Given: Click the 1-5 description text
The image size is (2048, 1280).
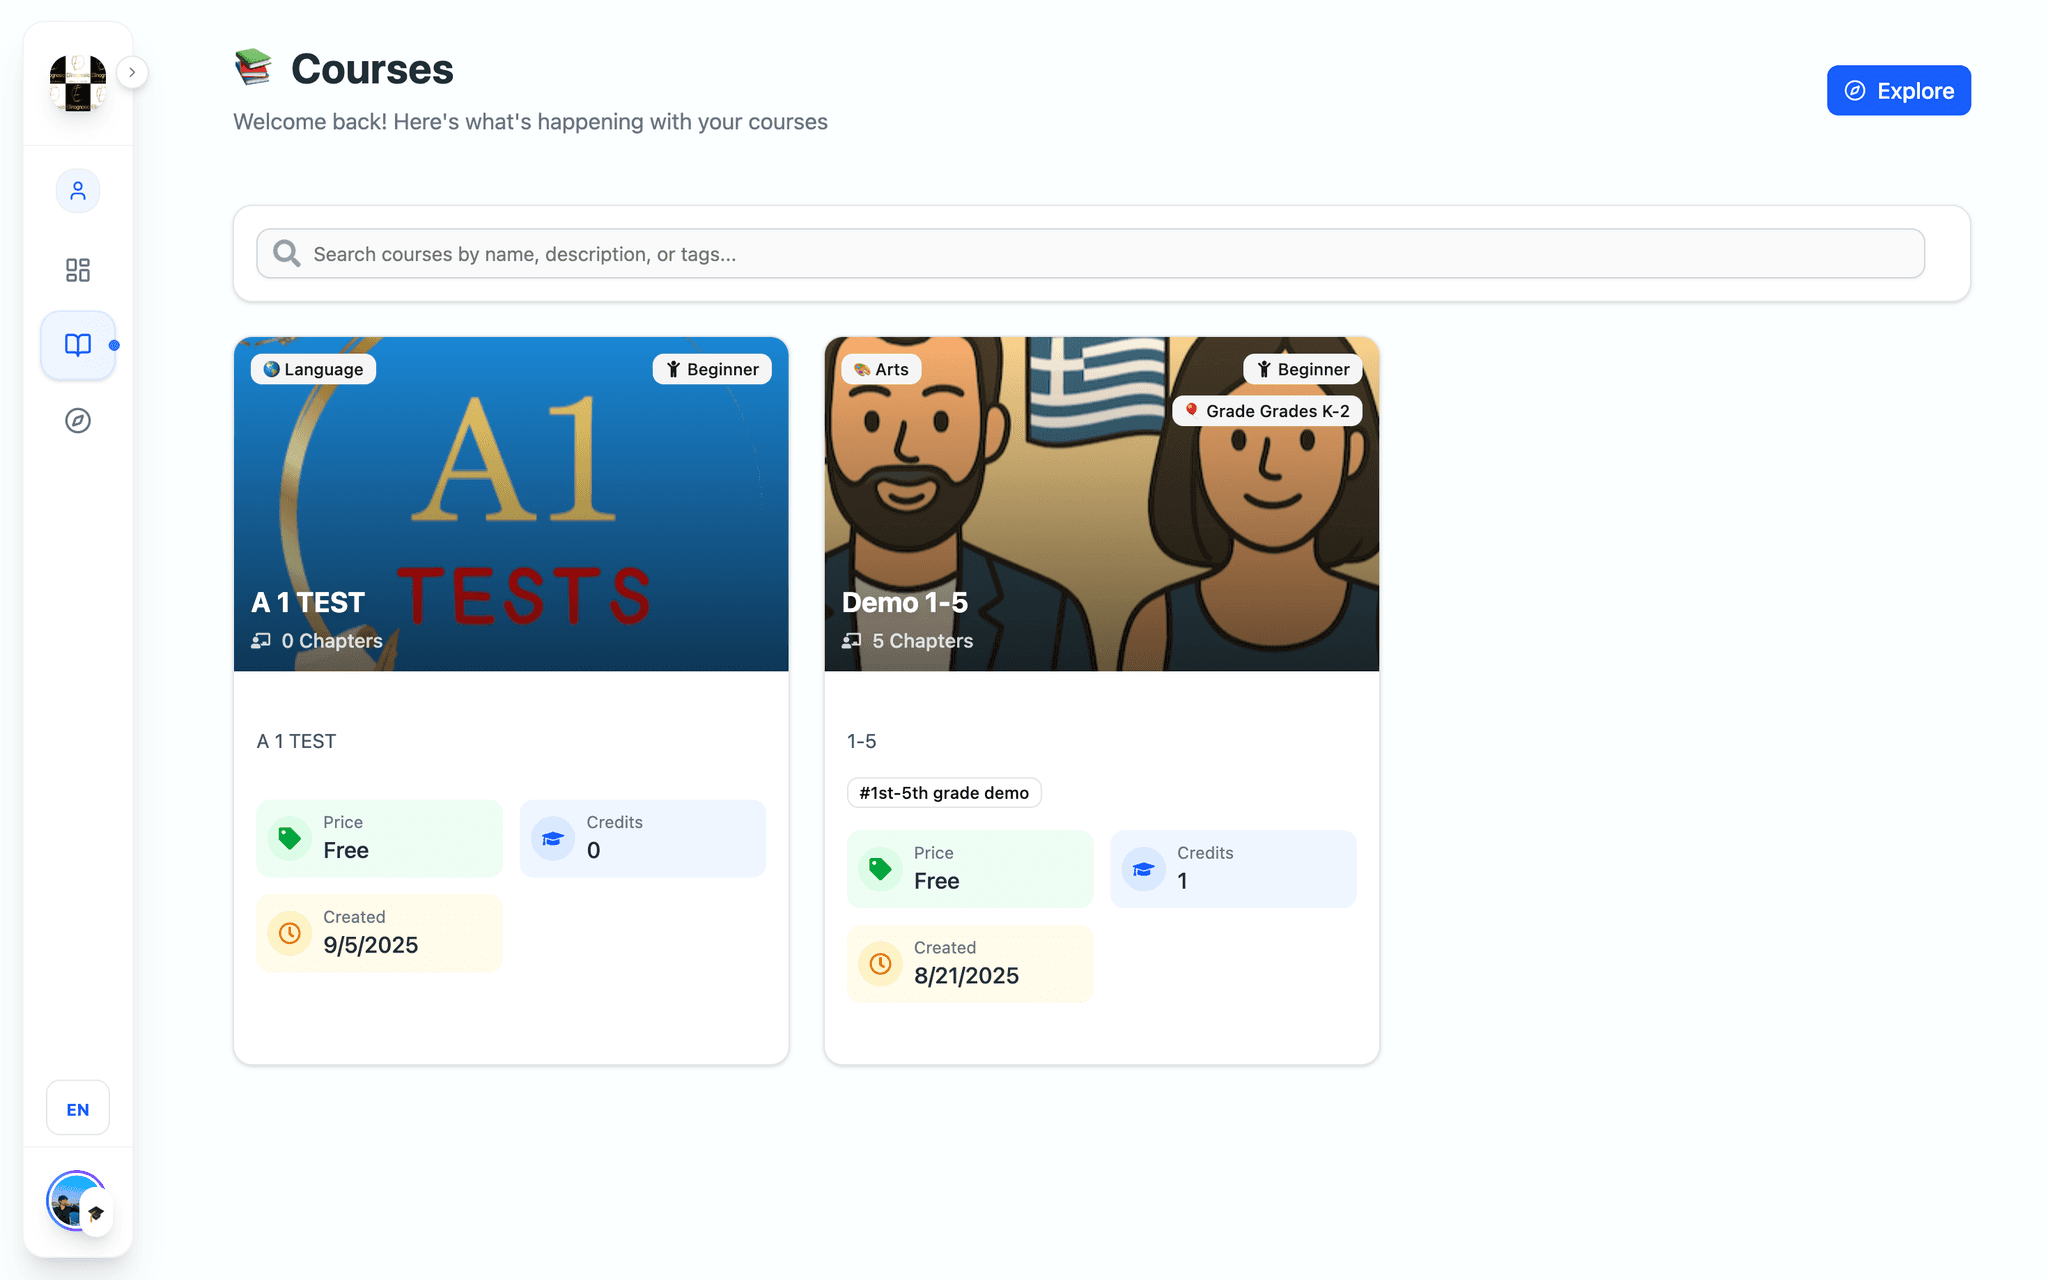Looking at the screenshot, I should point(862,741).
